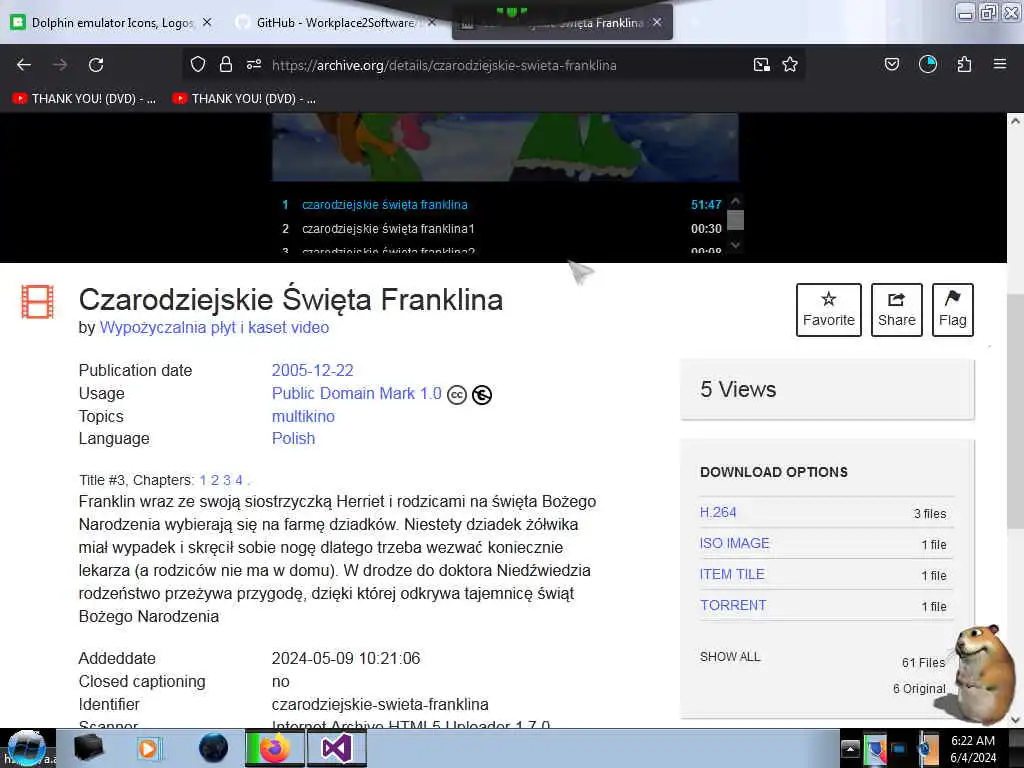Switch to Firefox in the taskbar
Screen dimensions: 1024x768
(274, 748)
